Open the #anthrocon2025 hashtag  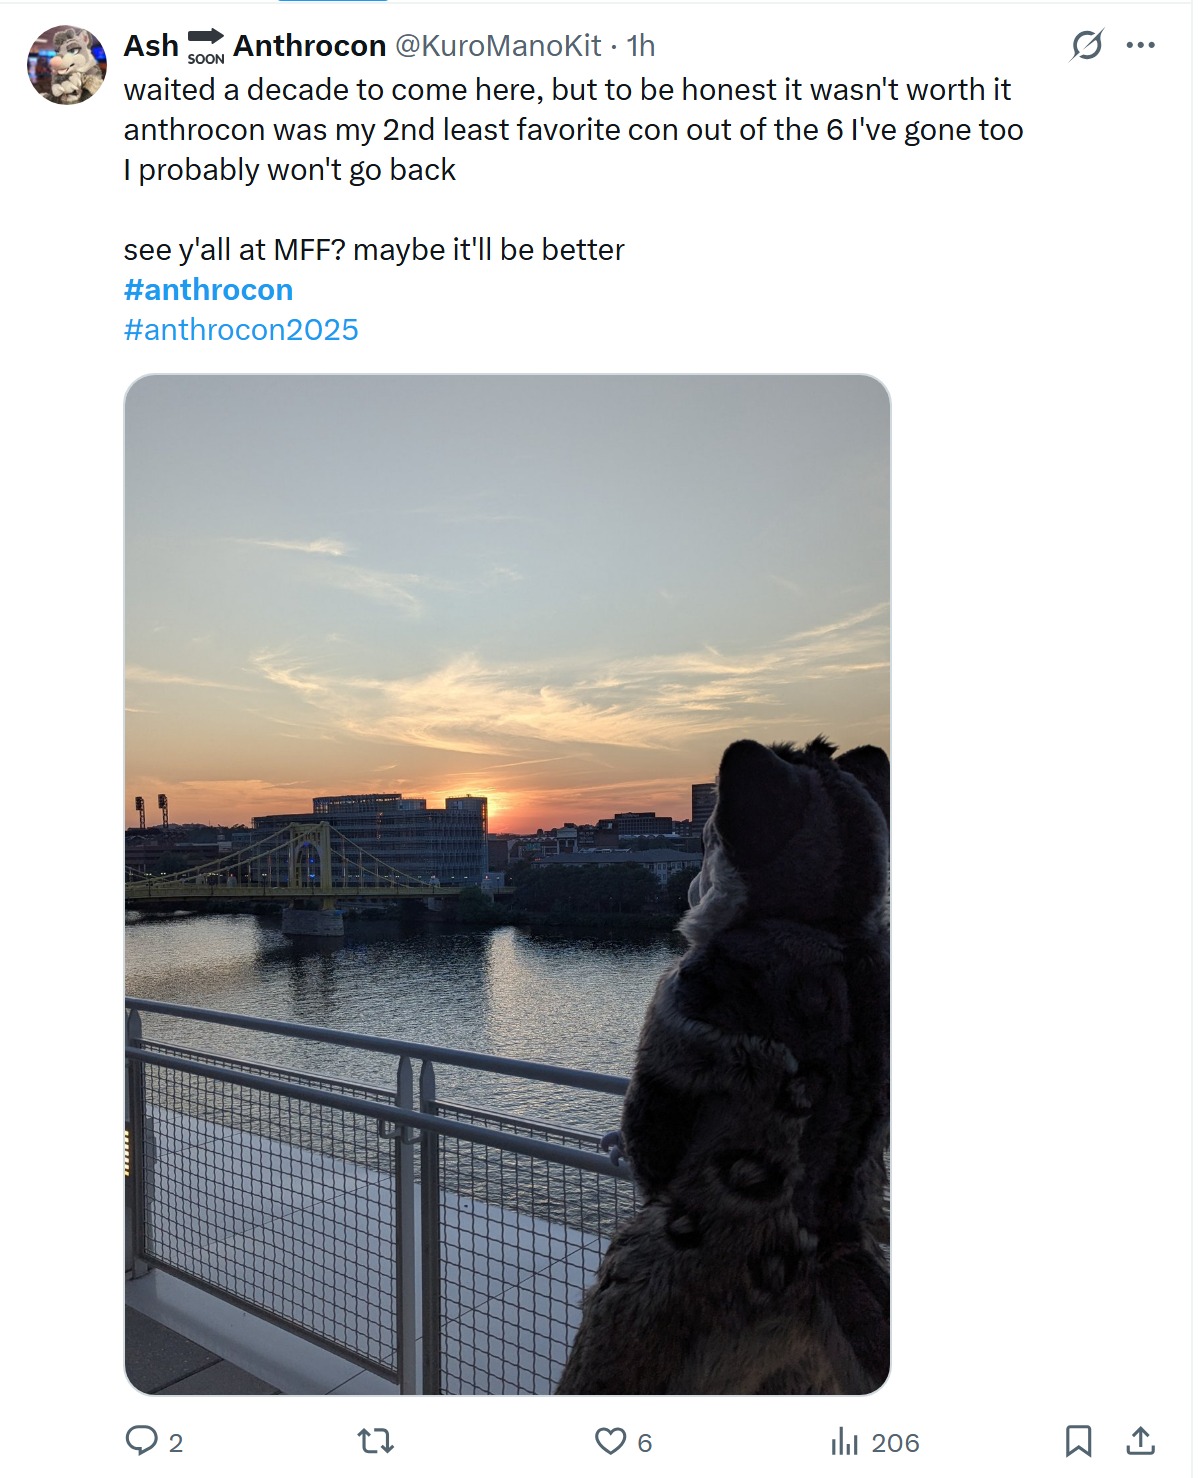point(241,330)
